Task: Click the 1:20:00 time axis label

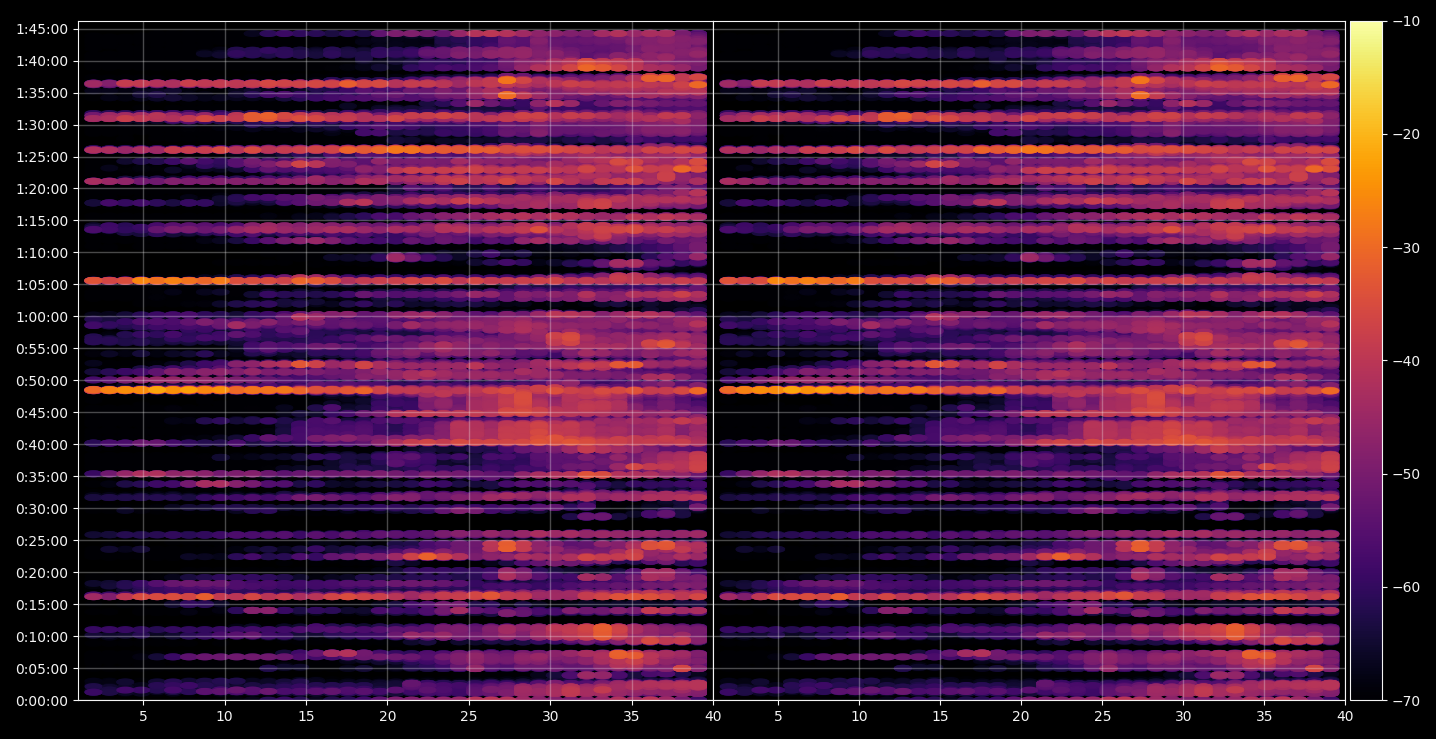Action: pos(42,189)
